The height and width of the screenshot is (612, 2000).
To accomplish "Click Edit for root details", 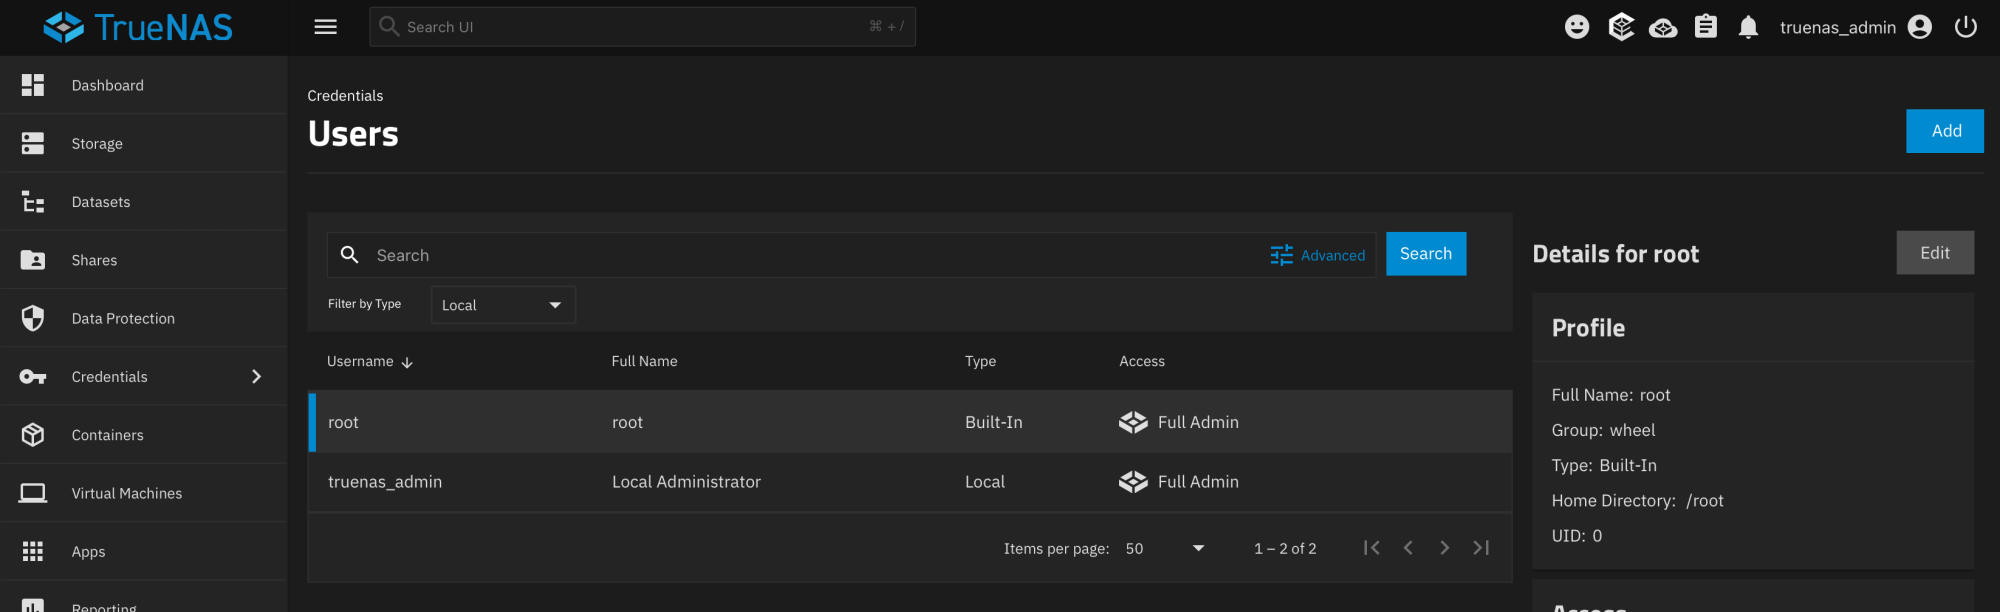I will click(x=1934, y=253).
